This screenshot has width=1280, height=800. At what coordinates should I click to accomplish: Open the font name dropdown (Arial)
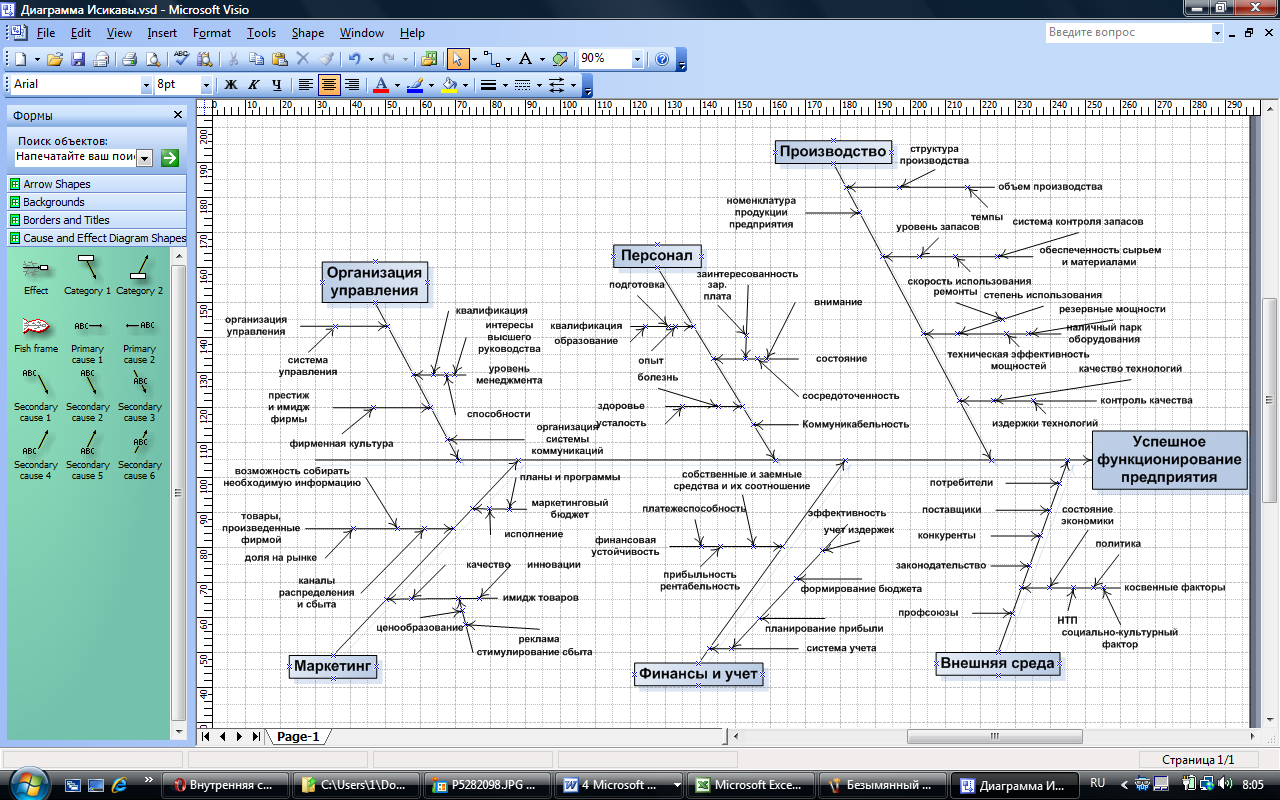146,85
